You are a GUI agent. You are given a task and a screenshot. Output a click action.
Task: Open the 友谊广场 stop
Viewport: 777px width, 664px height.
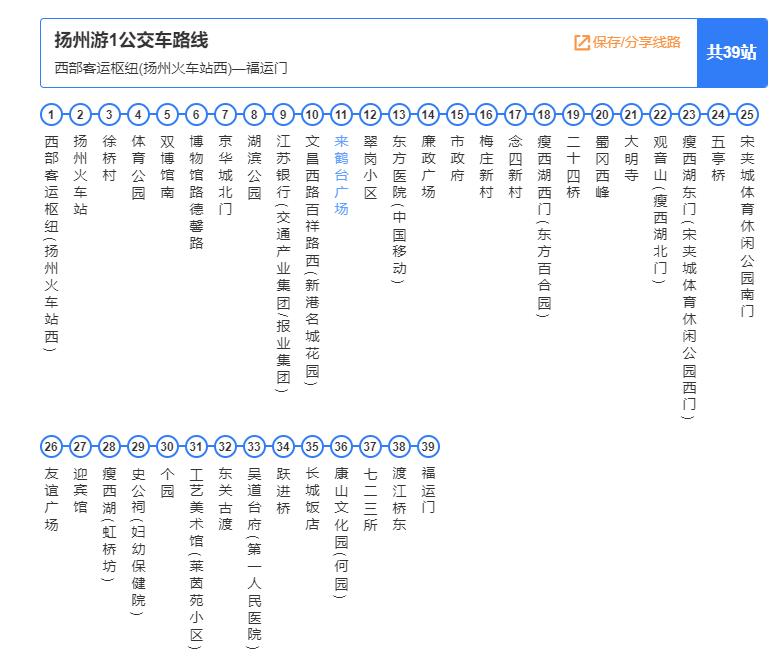(x=51, y=499)
